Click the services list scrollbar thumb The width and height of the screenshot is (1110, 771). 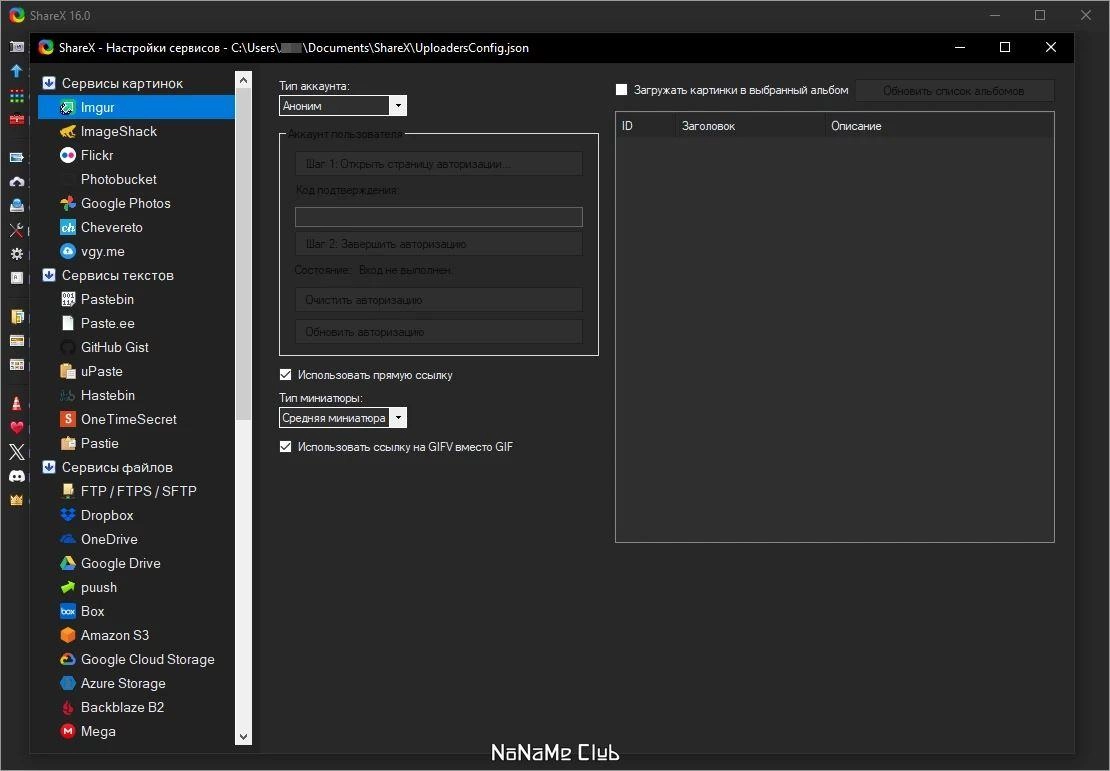[x=244, y=255]
